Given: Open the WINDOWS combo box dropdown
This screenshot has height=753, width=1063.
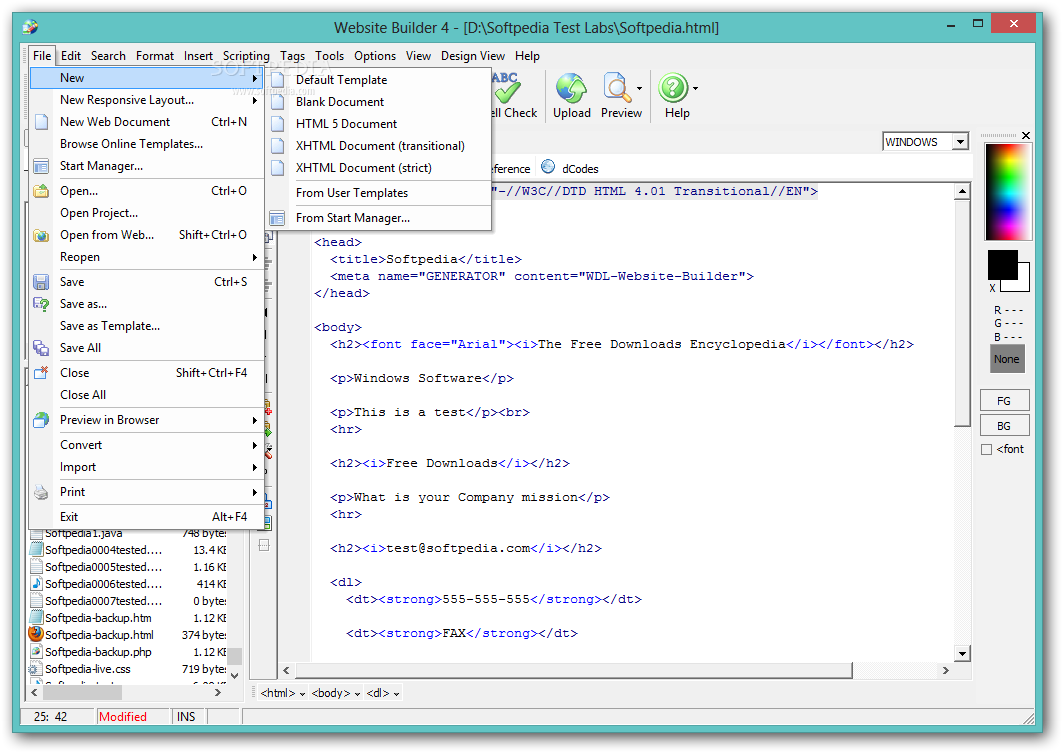Looking at the screenshot, I should (960, 142).
